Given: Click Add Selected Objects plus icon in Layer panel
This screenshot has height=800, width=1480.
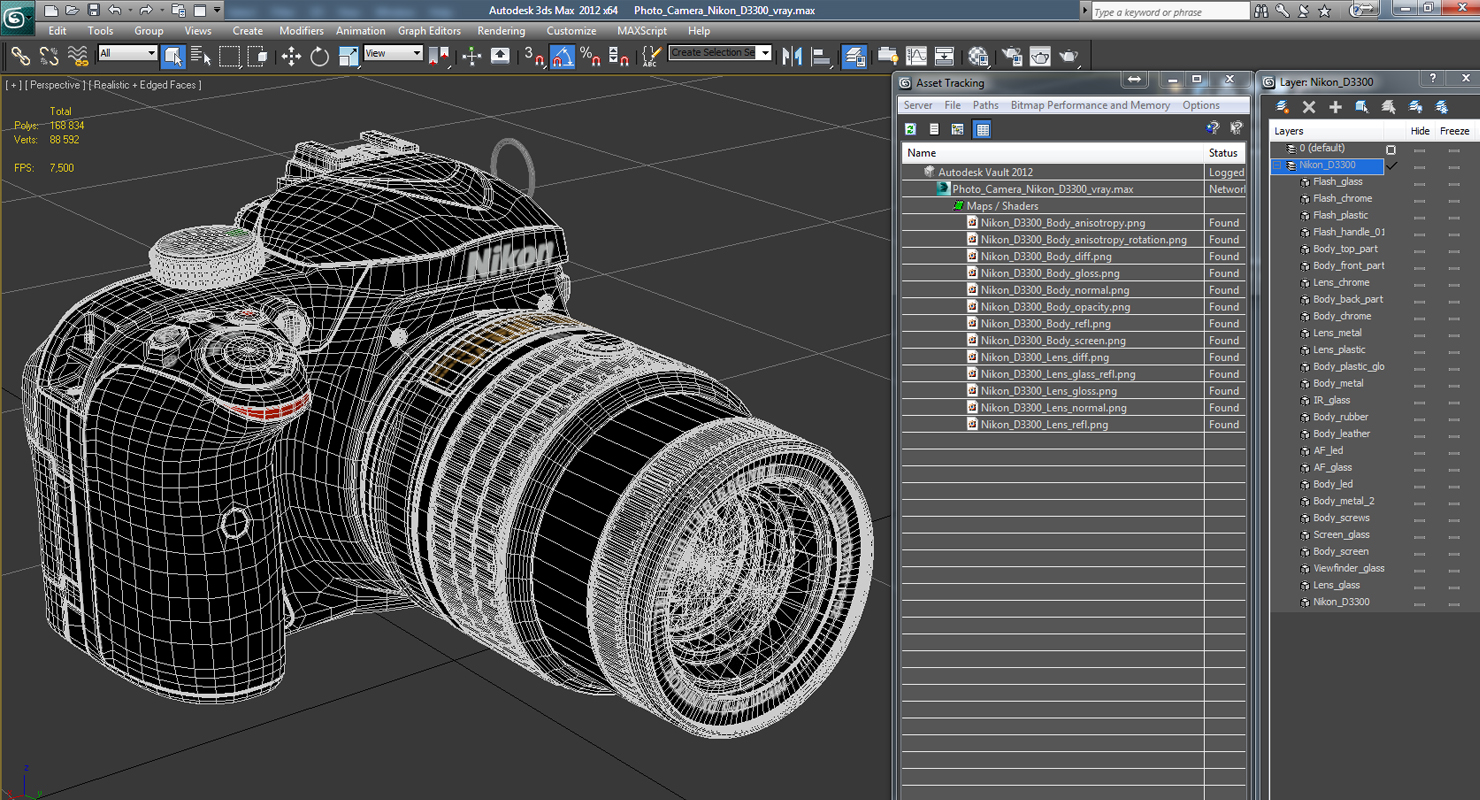Looking at the screenshot, I should click(x=1335, y=107).
